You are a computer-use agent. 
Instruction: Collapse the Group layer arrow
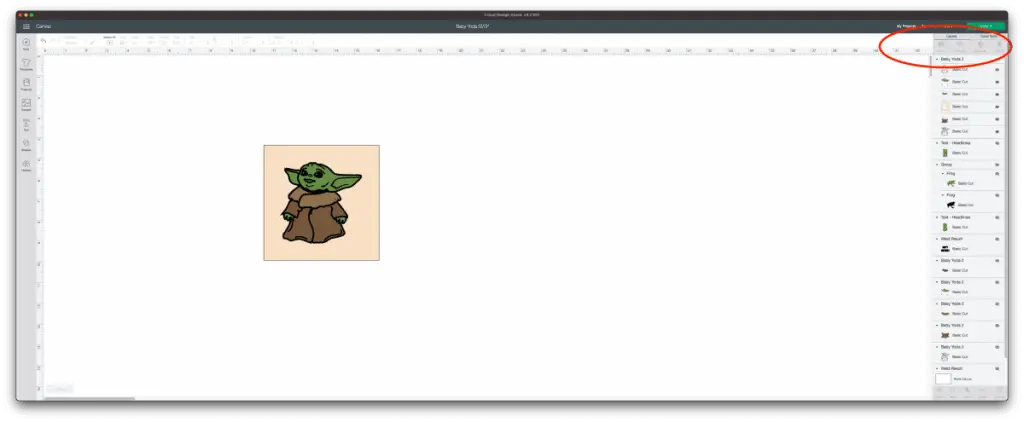937,165
